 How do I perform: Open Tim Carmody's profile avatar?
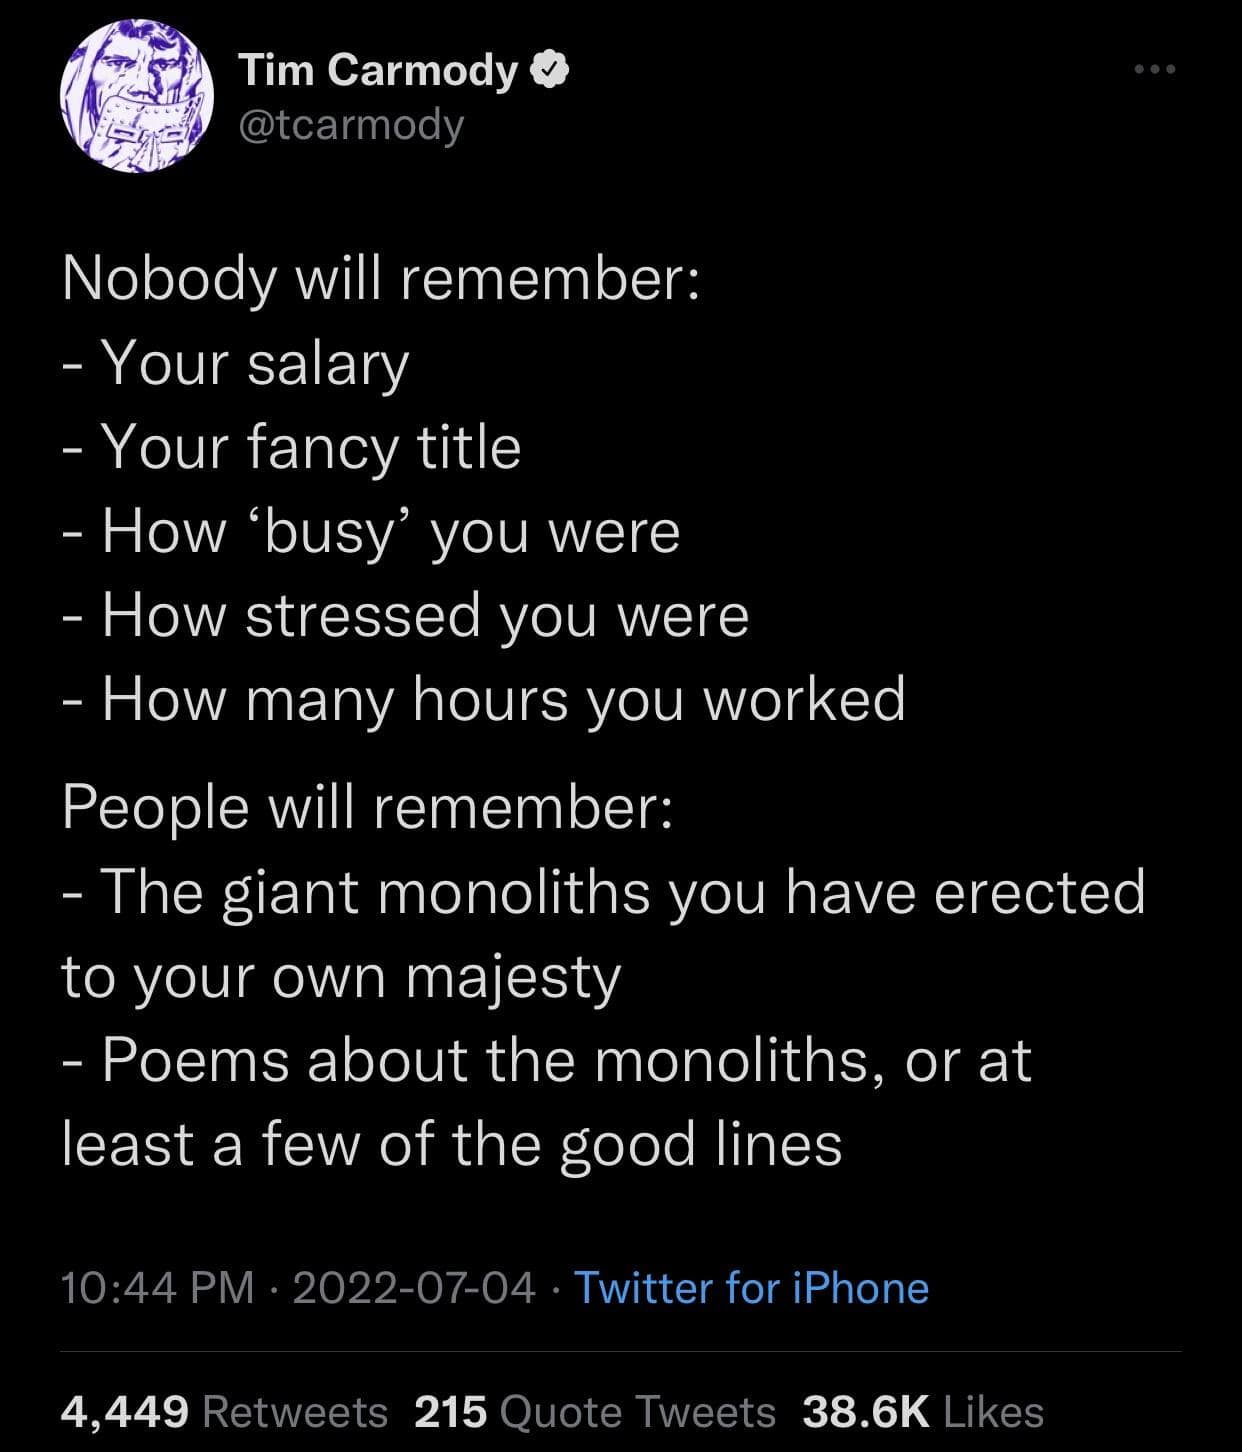pyautogui.click(x=137, y=97)
